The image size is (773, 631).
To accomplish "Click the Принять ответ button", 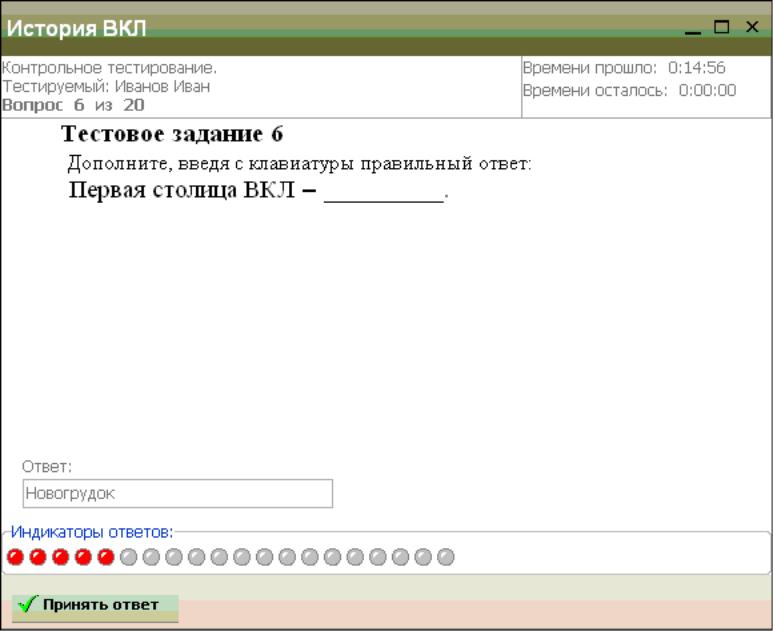I will click(x=95, y=608).
